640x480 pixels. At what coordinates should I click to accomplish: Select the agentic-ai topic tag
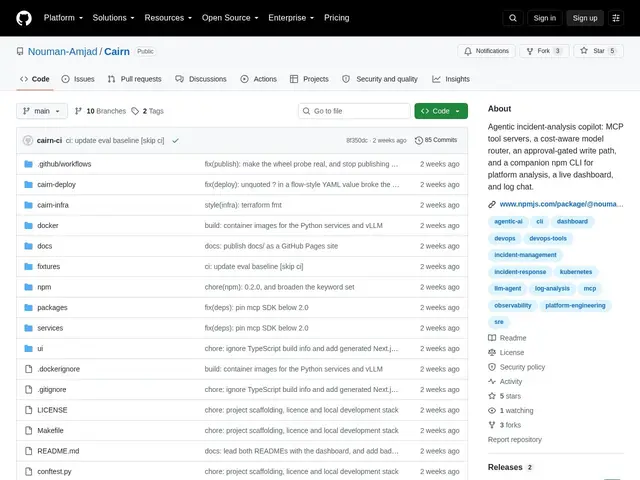point(508,221)
